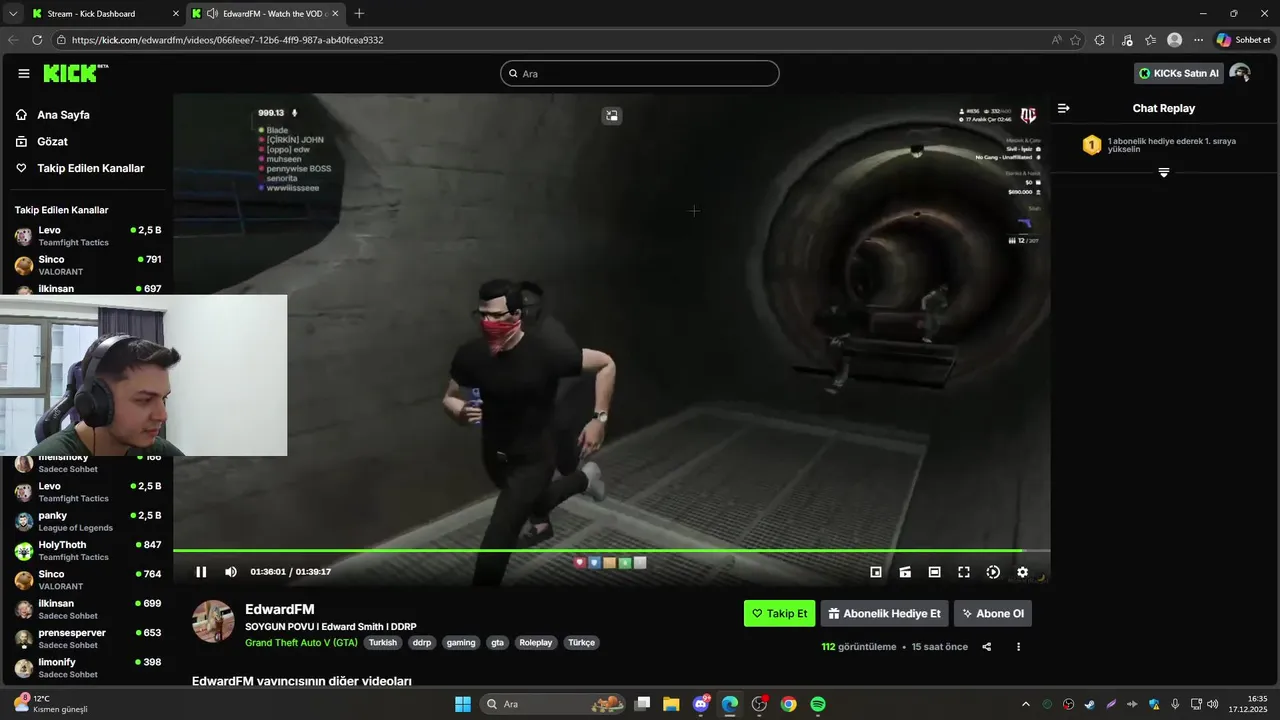Click the EdwardFM channel avatar

pos(213,622)
